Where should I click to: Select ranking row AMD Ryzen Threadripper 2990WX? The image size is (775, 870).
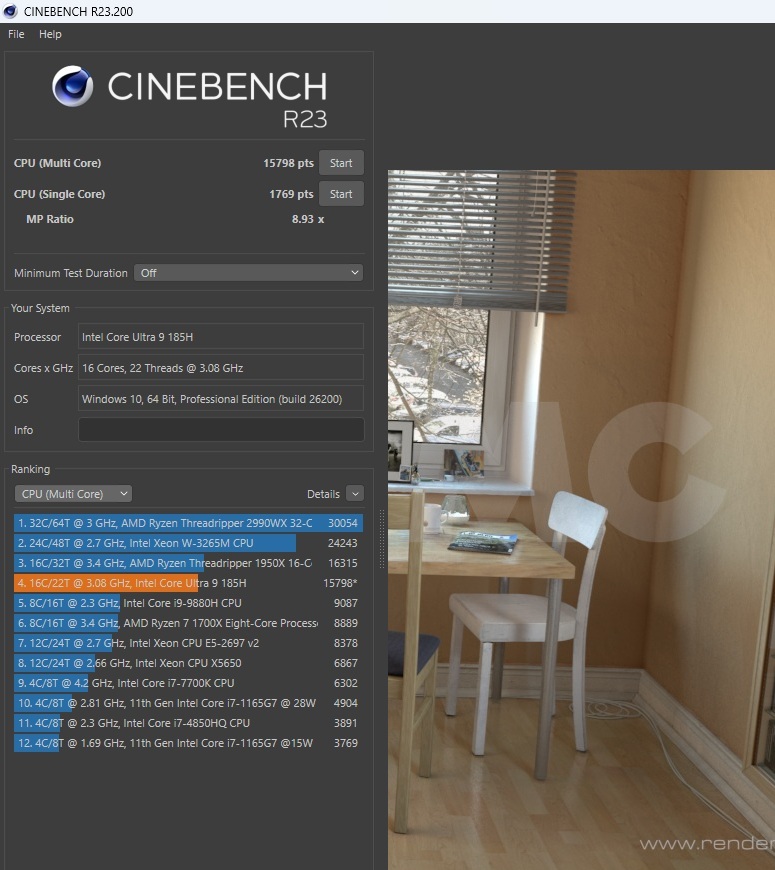pyautogui.click(x=188, y=523)
